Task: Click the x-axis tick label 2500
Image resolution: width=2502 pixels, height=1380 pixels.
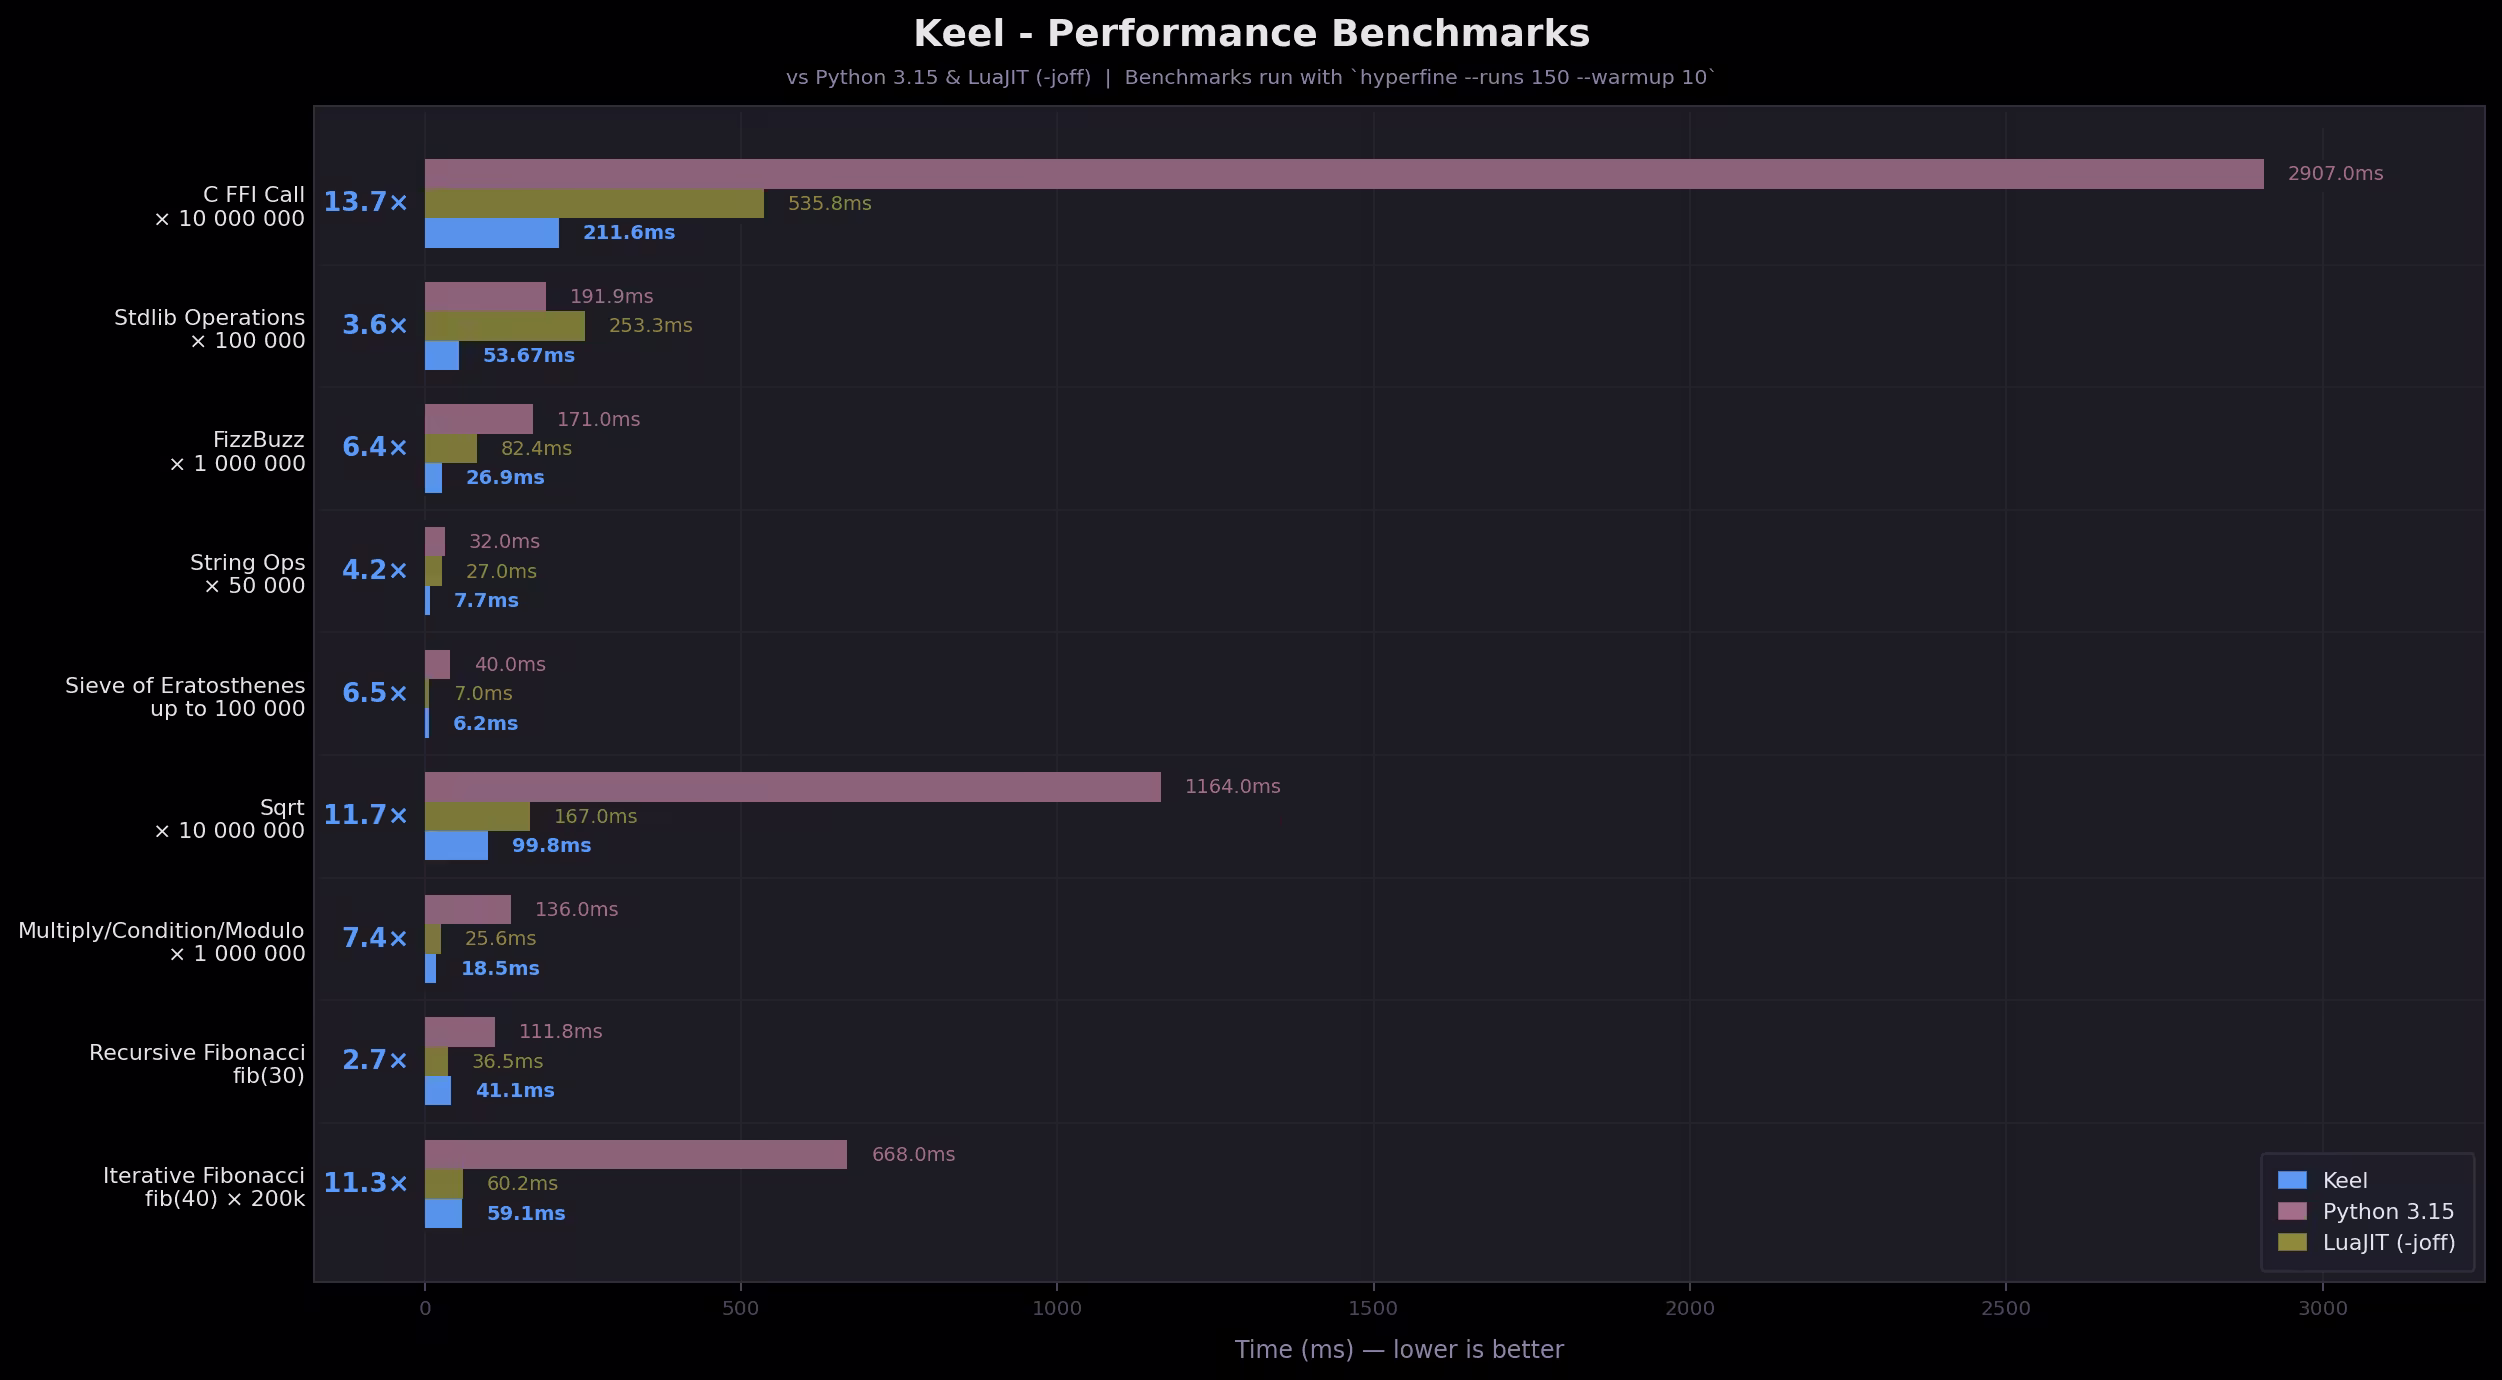Action: (x=2006, y=1309)
